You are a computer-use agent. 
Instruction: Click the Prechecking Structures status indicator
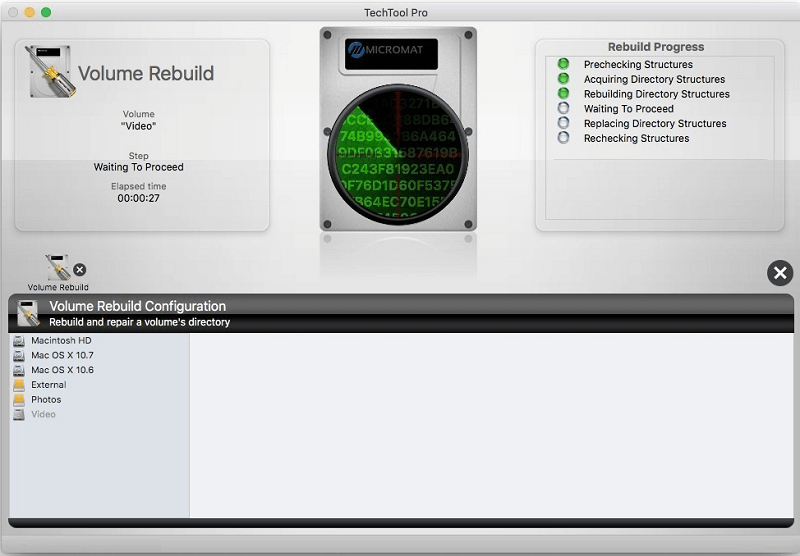coord(563,64)
